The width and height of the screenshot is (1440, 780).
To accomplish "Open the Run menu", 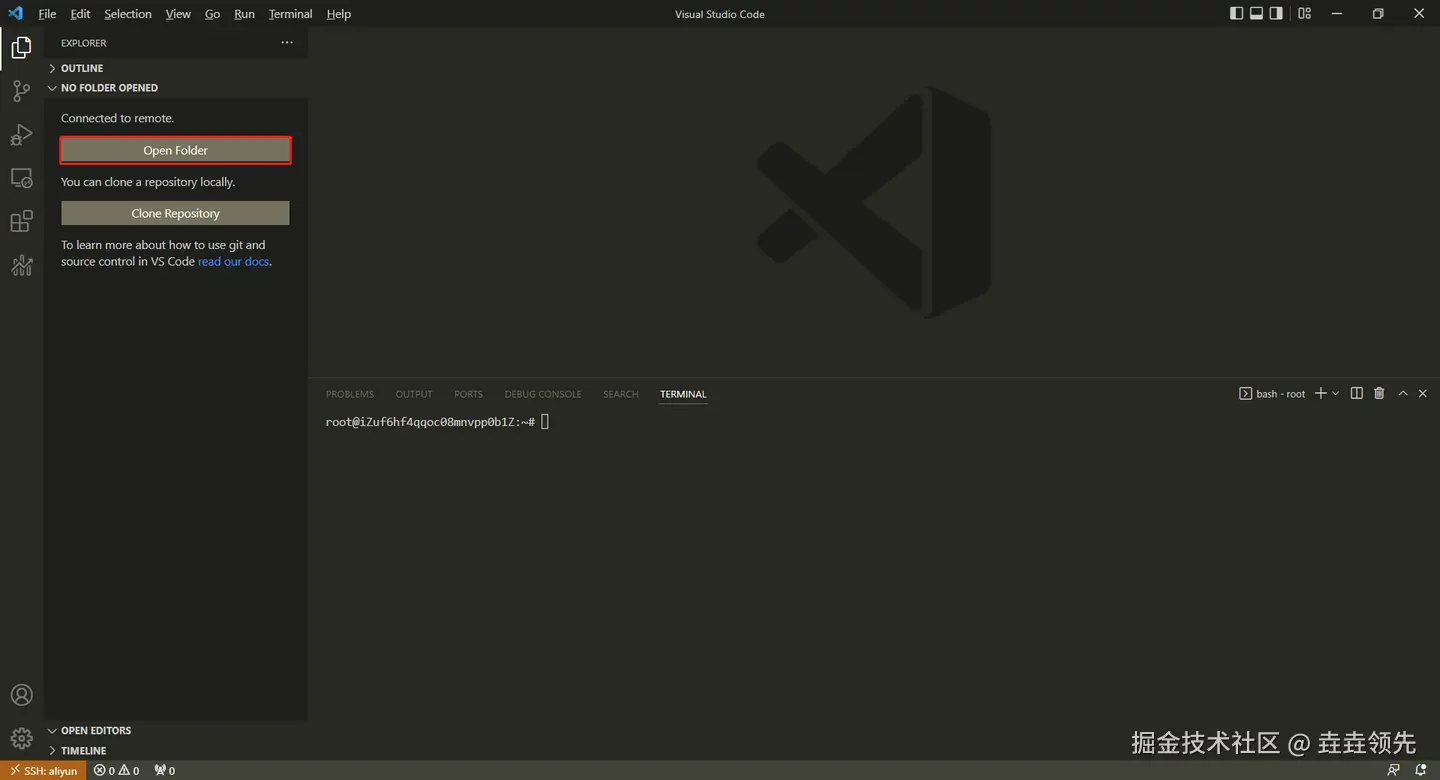I will point(244,14).
